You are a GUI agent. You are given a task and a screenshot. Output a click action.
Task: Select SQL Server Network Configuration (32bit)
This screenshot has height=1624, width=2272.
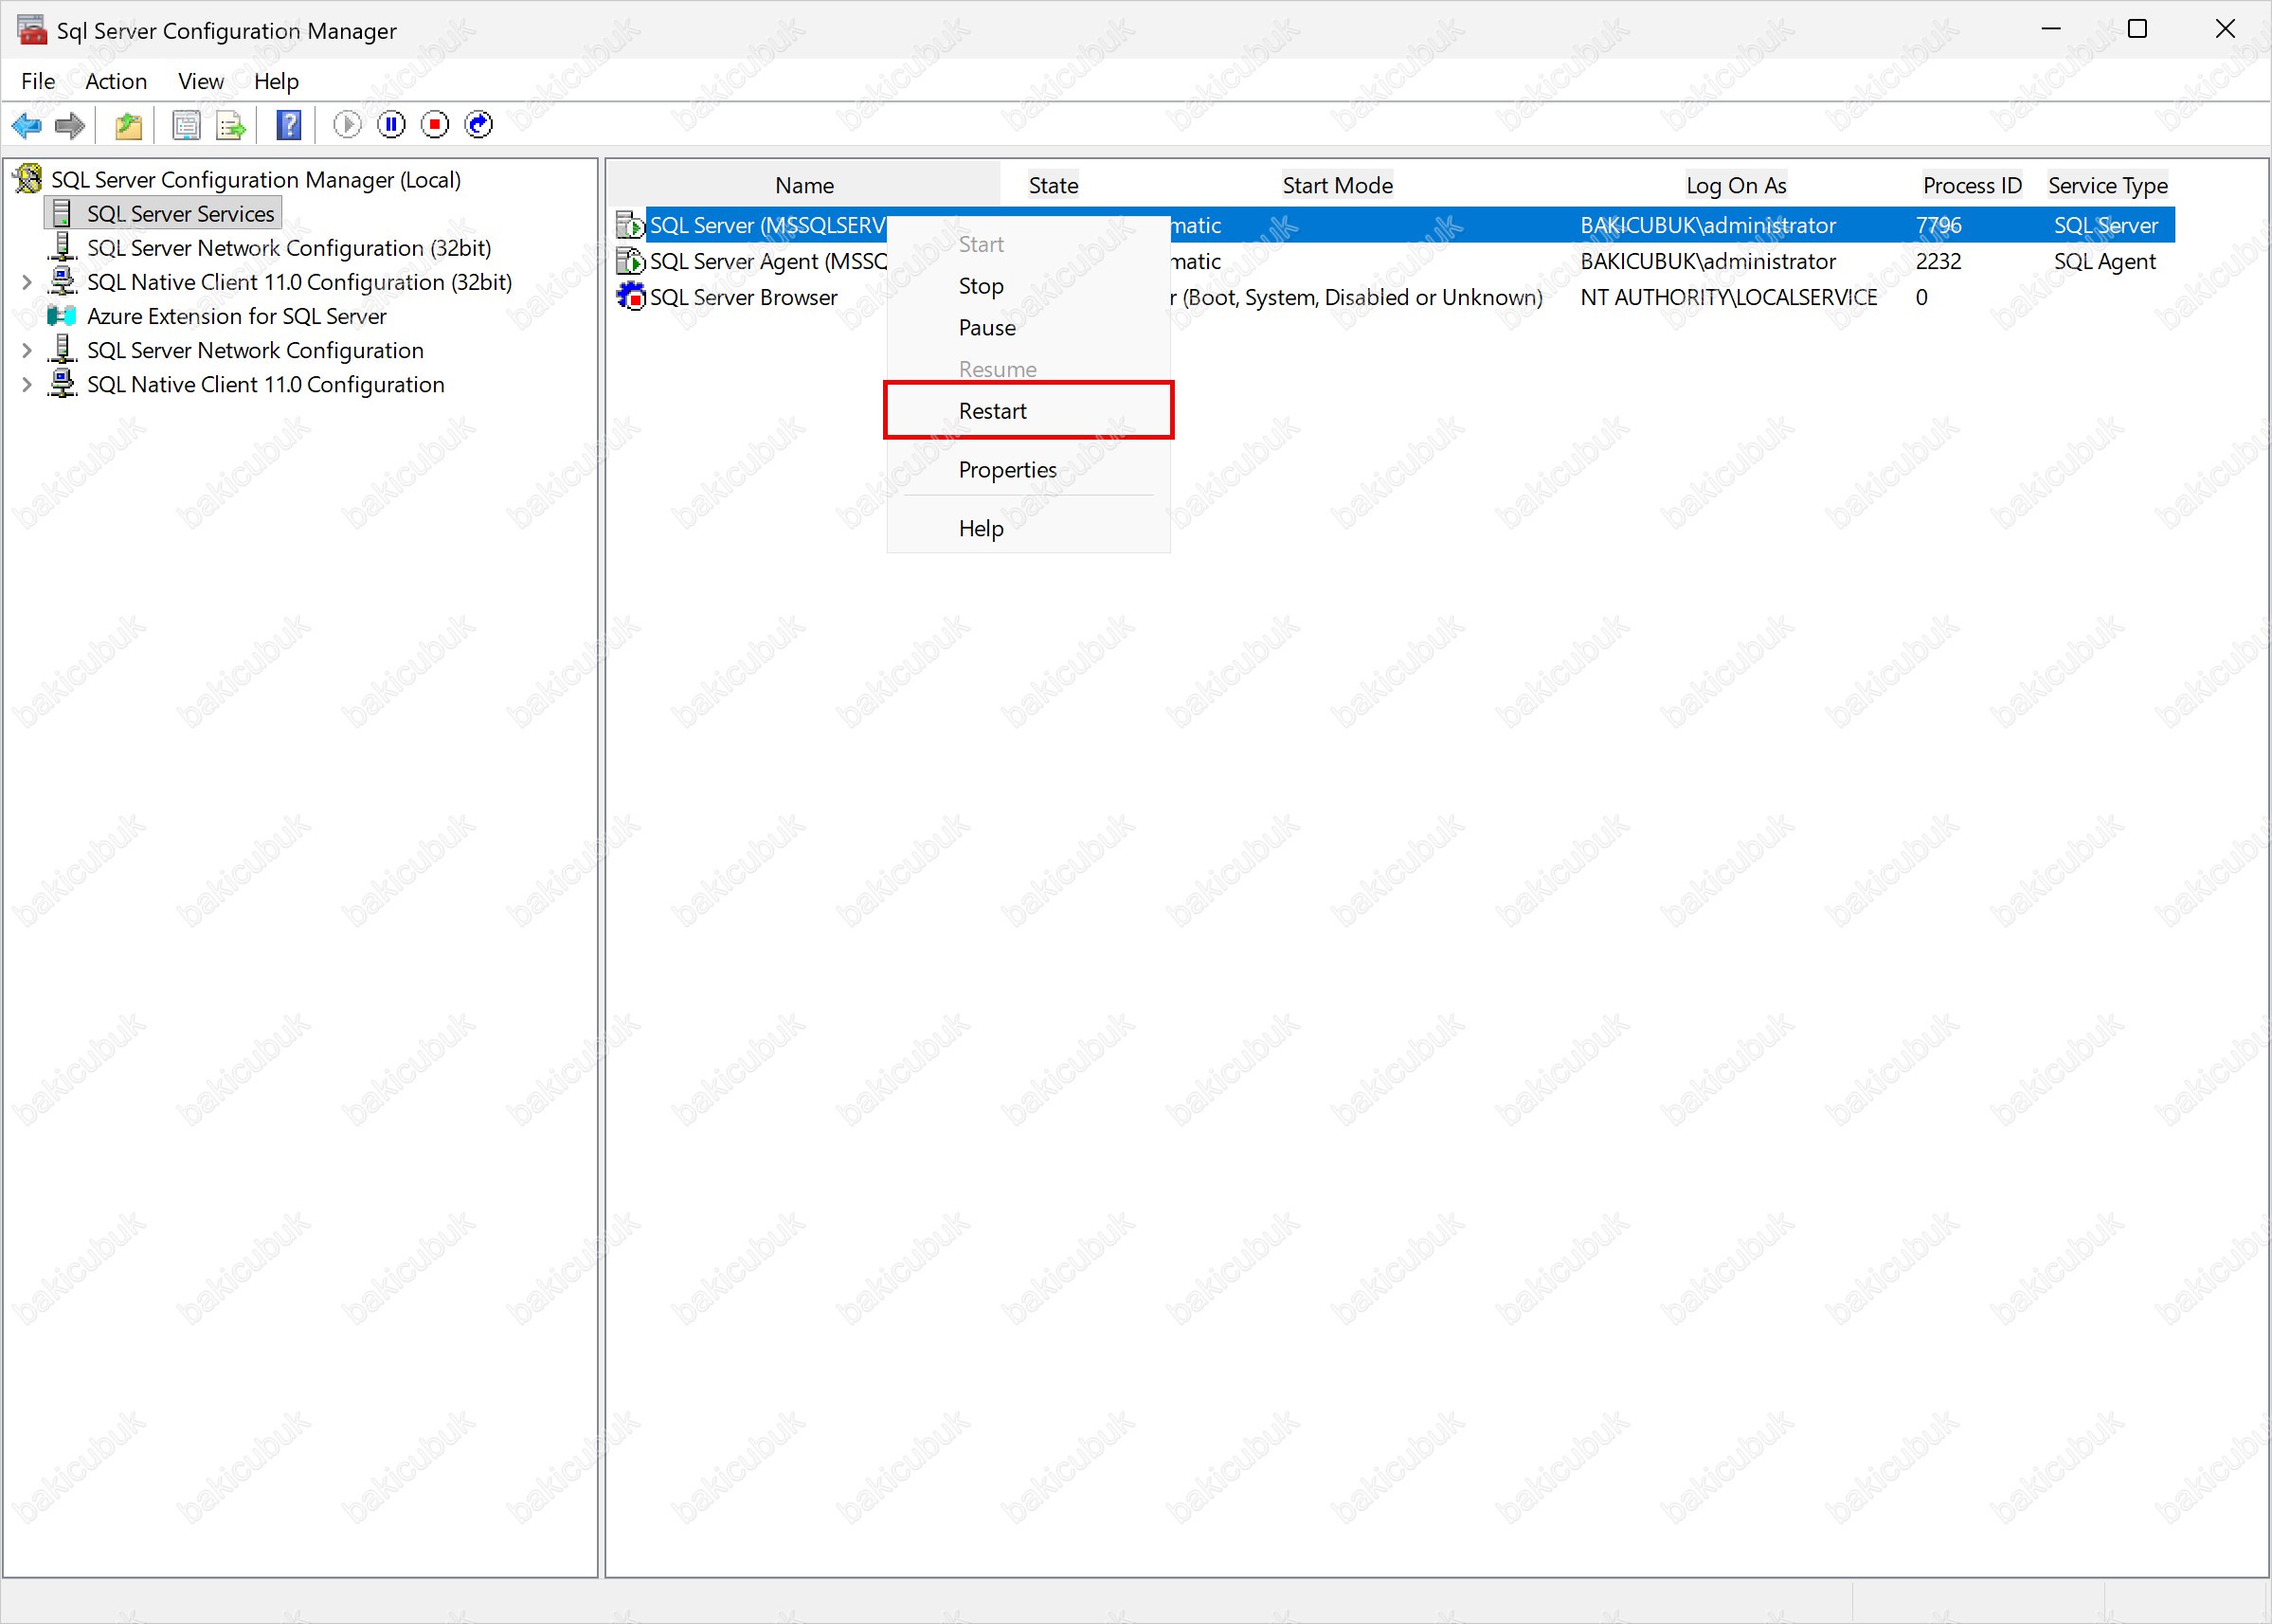tap(288, 248)
